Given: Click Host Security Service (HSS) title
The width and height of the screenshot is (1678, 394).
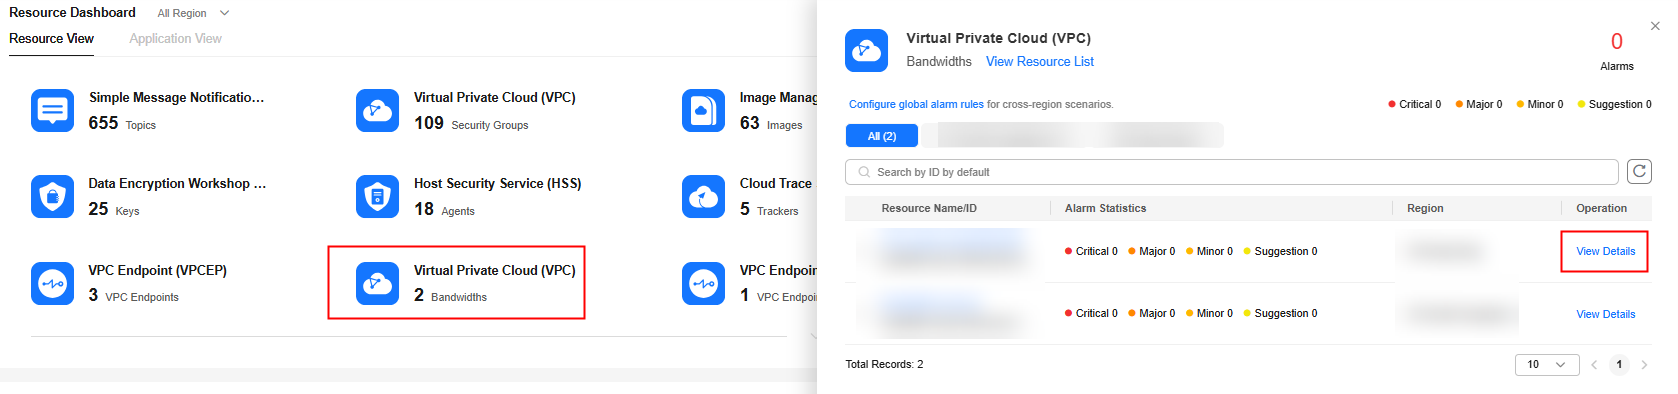Looking at the screenshot, I should 497,183.
